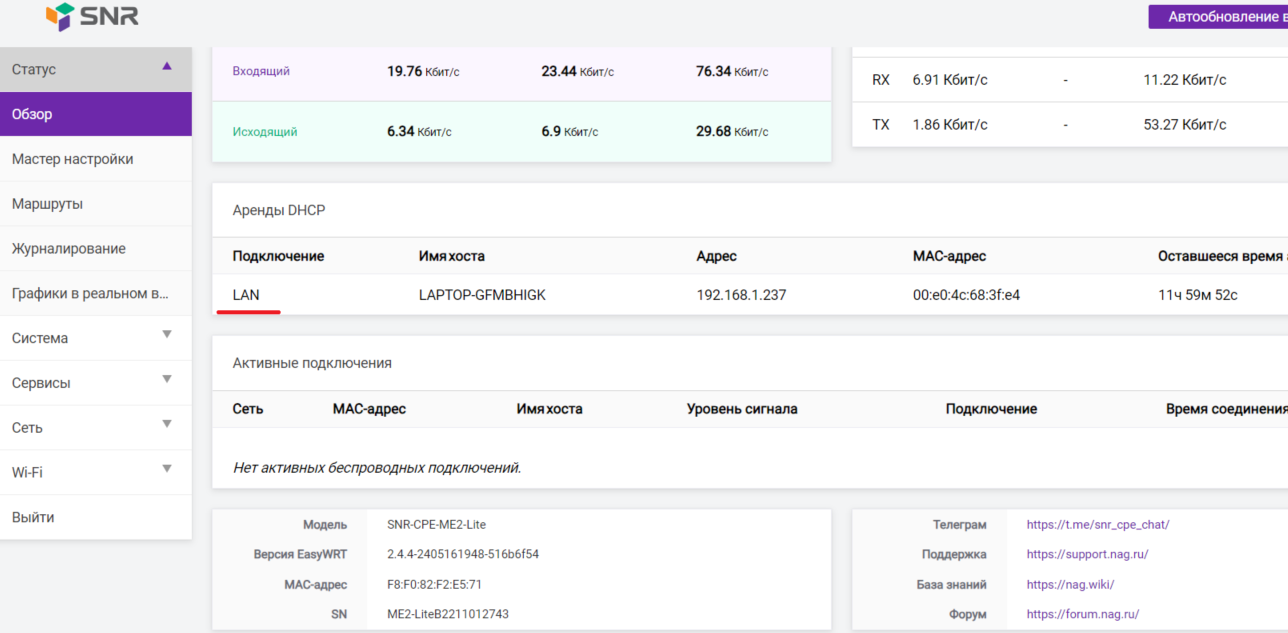Open the nag.wiki knowledge base link
Image resolution: width=1288 pixels, height=633 pixels.
coord(1070,584)
